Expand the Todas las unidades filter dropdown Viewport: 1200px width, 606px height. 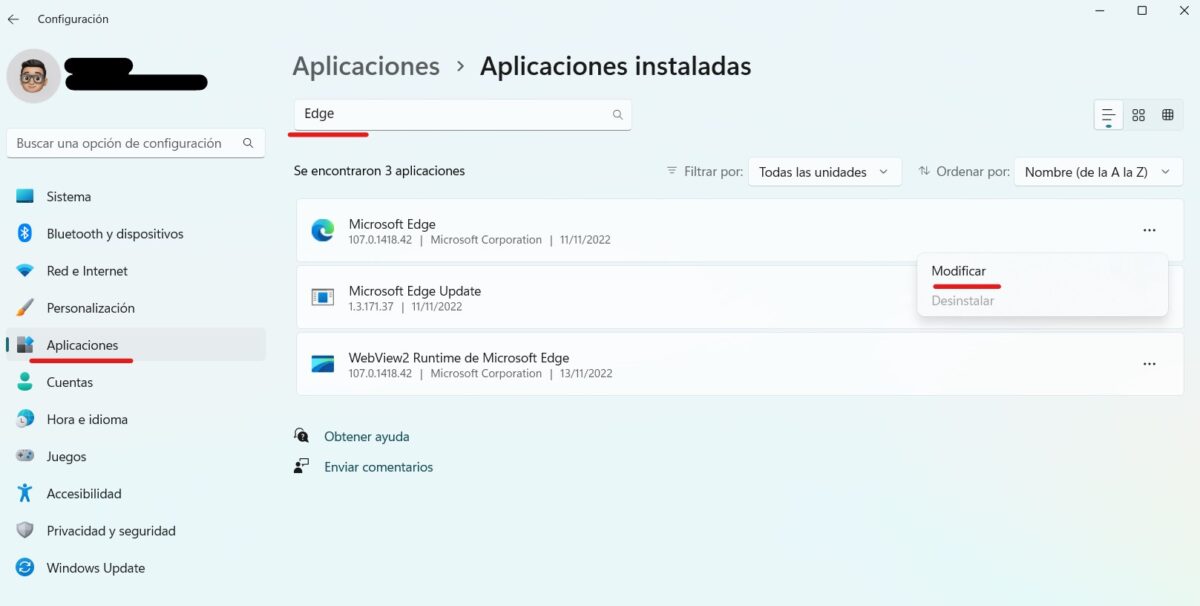824,172
